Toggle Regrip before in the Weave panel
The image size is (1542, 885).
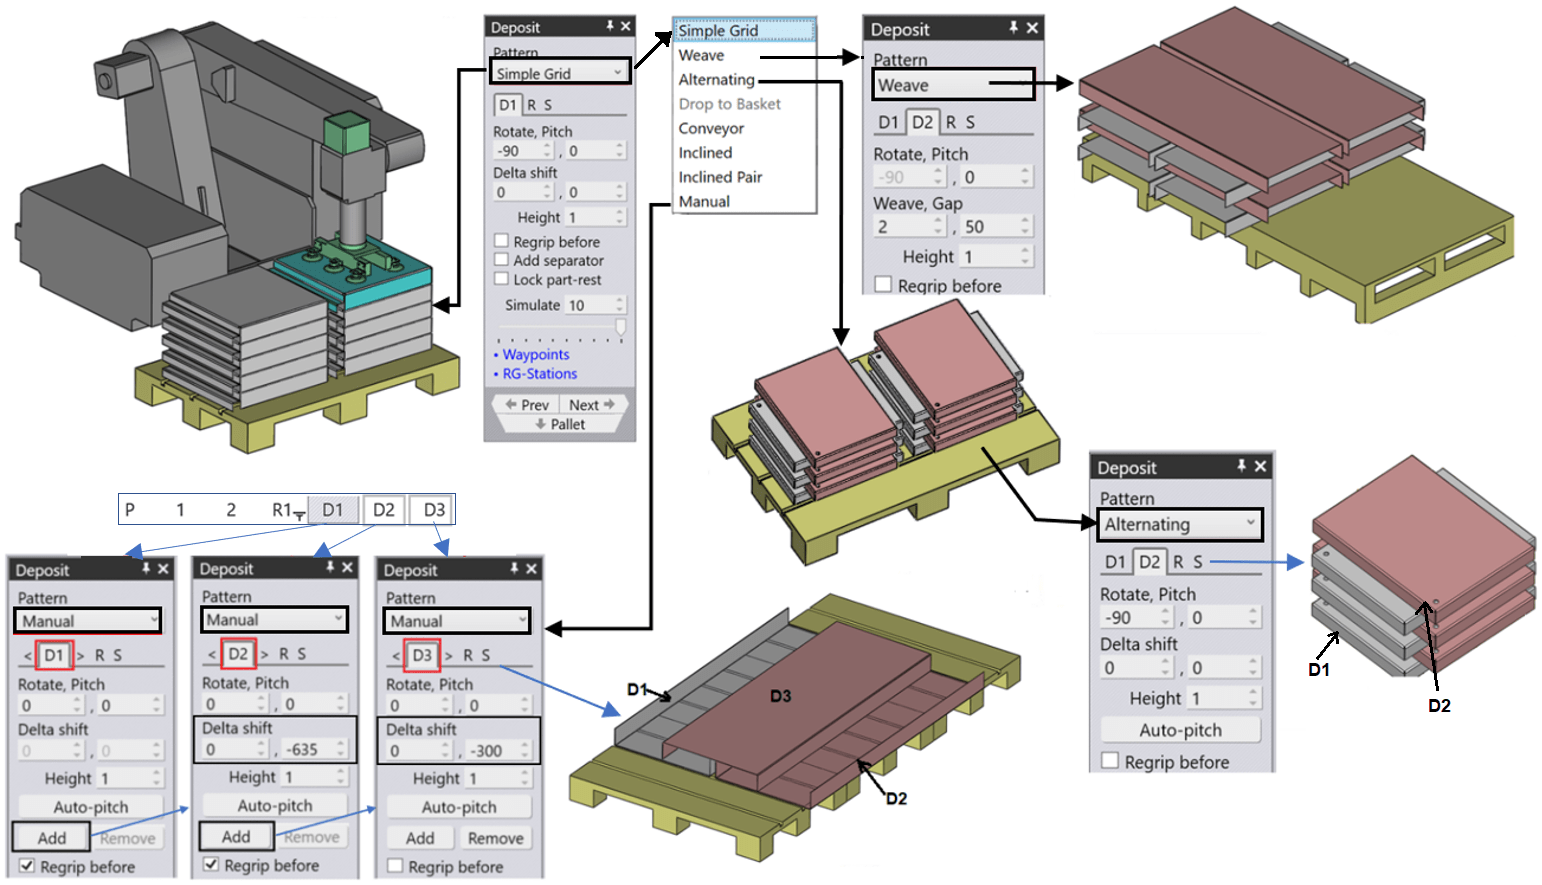click(x=883, y=285)
